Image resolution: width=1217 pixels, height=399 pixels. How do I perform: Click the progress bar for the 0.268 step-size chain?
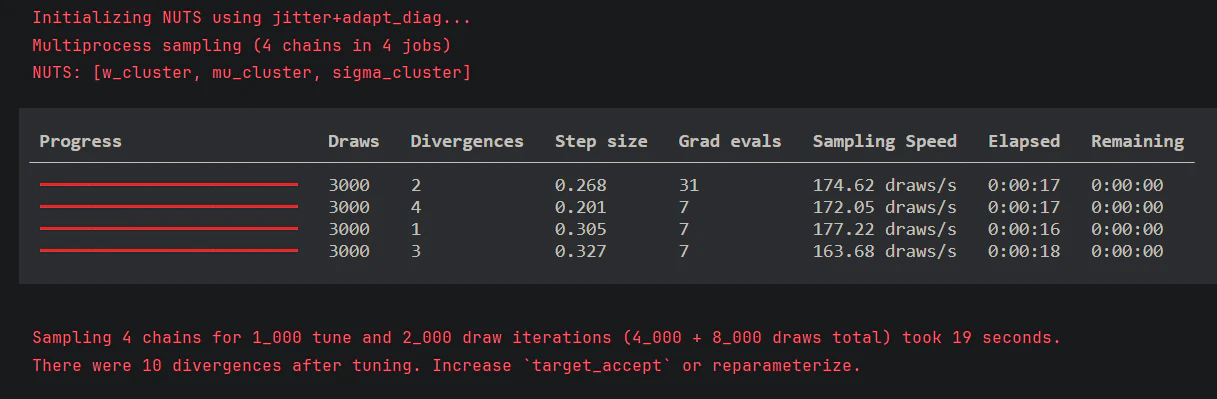tap(169, 185)
